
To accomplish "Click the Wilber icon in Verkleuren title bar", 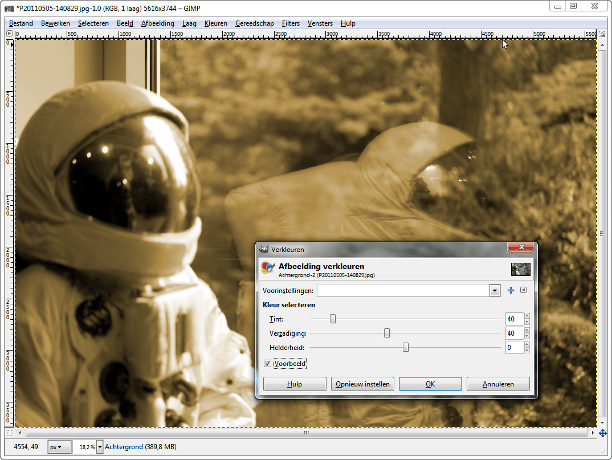I will (x=263, y=249).
